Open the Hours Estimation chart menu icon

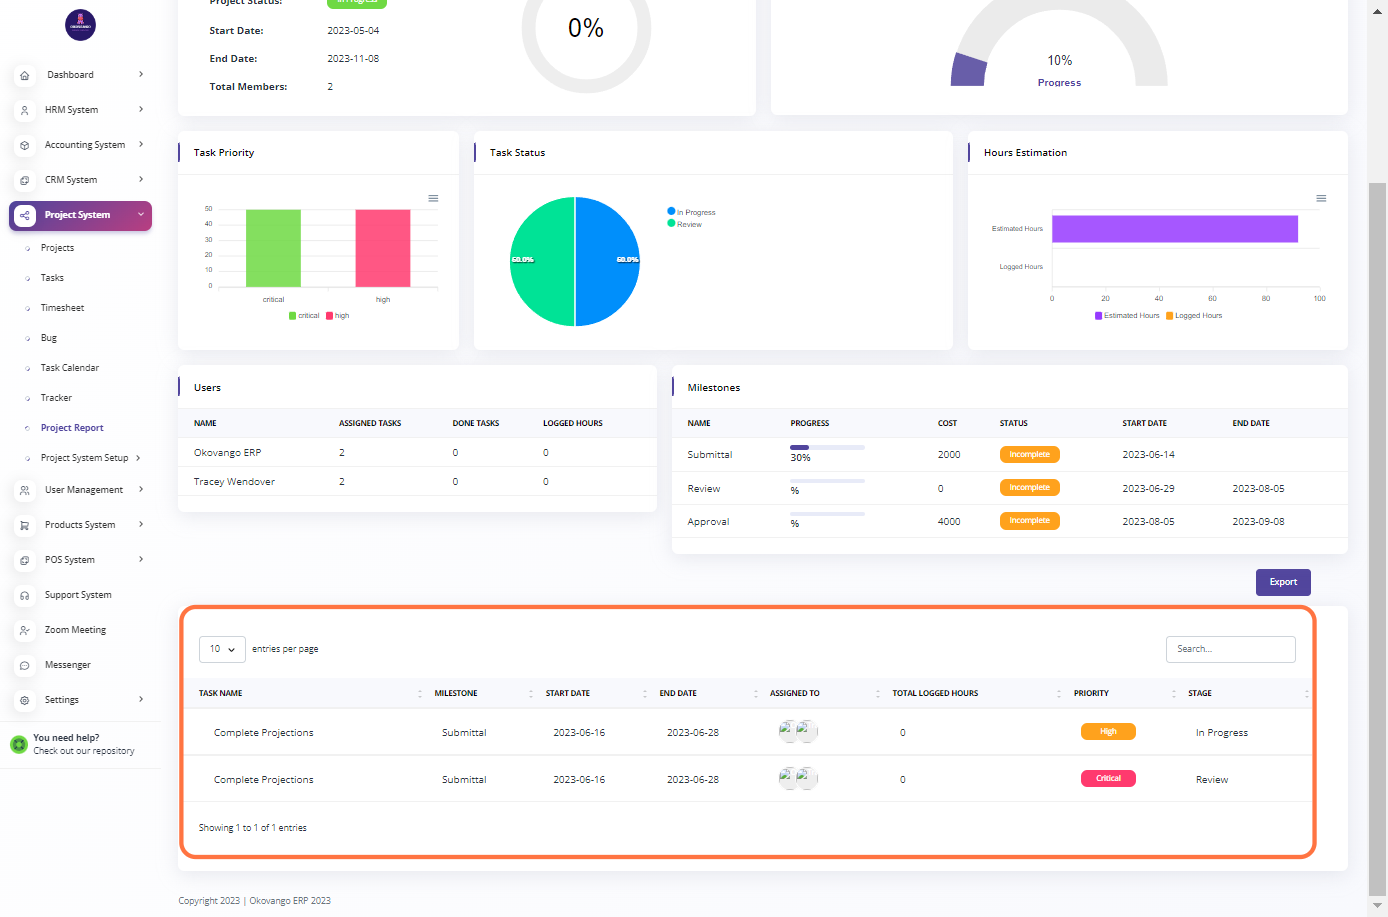[1321, 198]
